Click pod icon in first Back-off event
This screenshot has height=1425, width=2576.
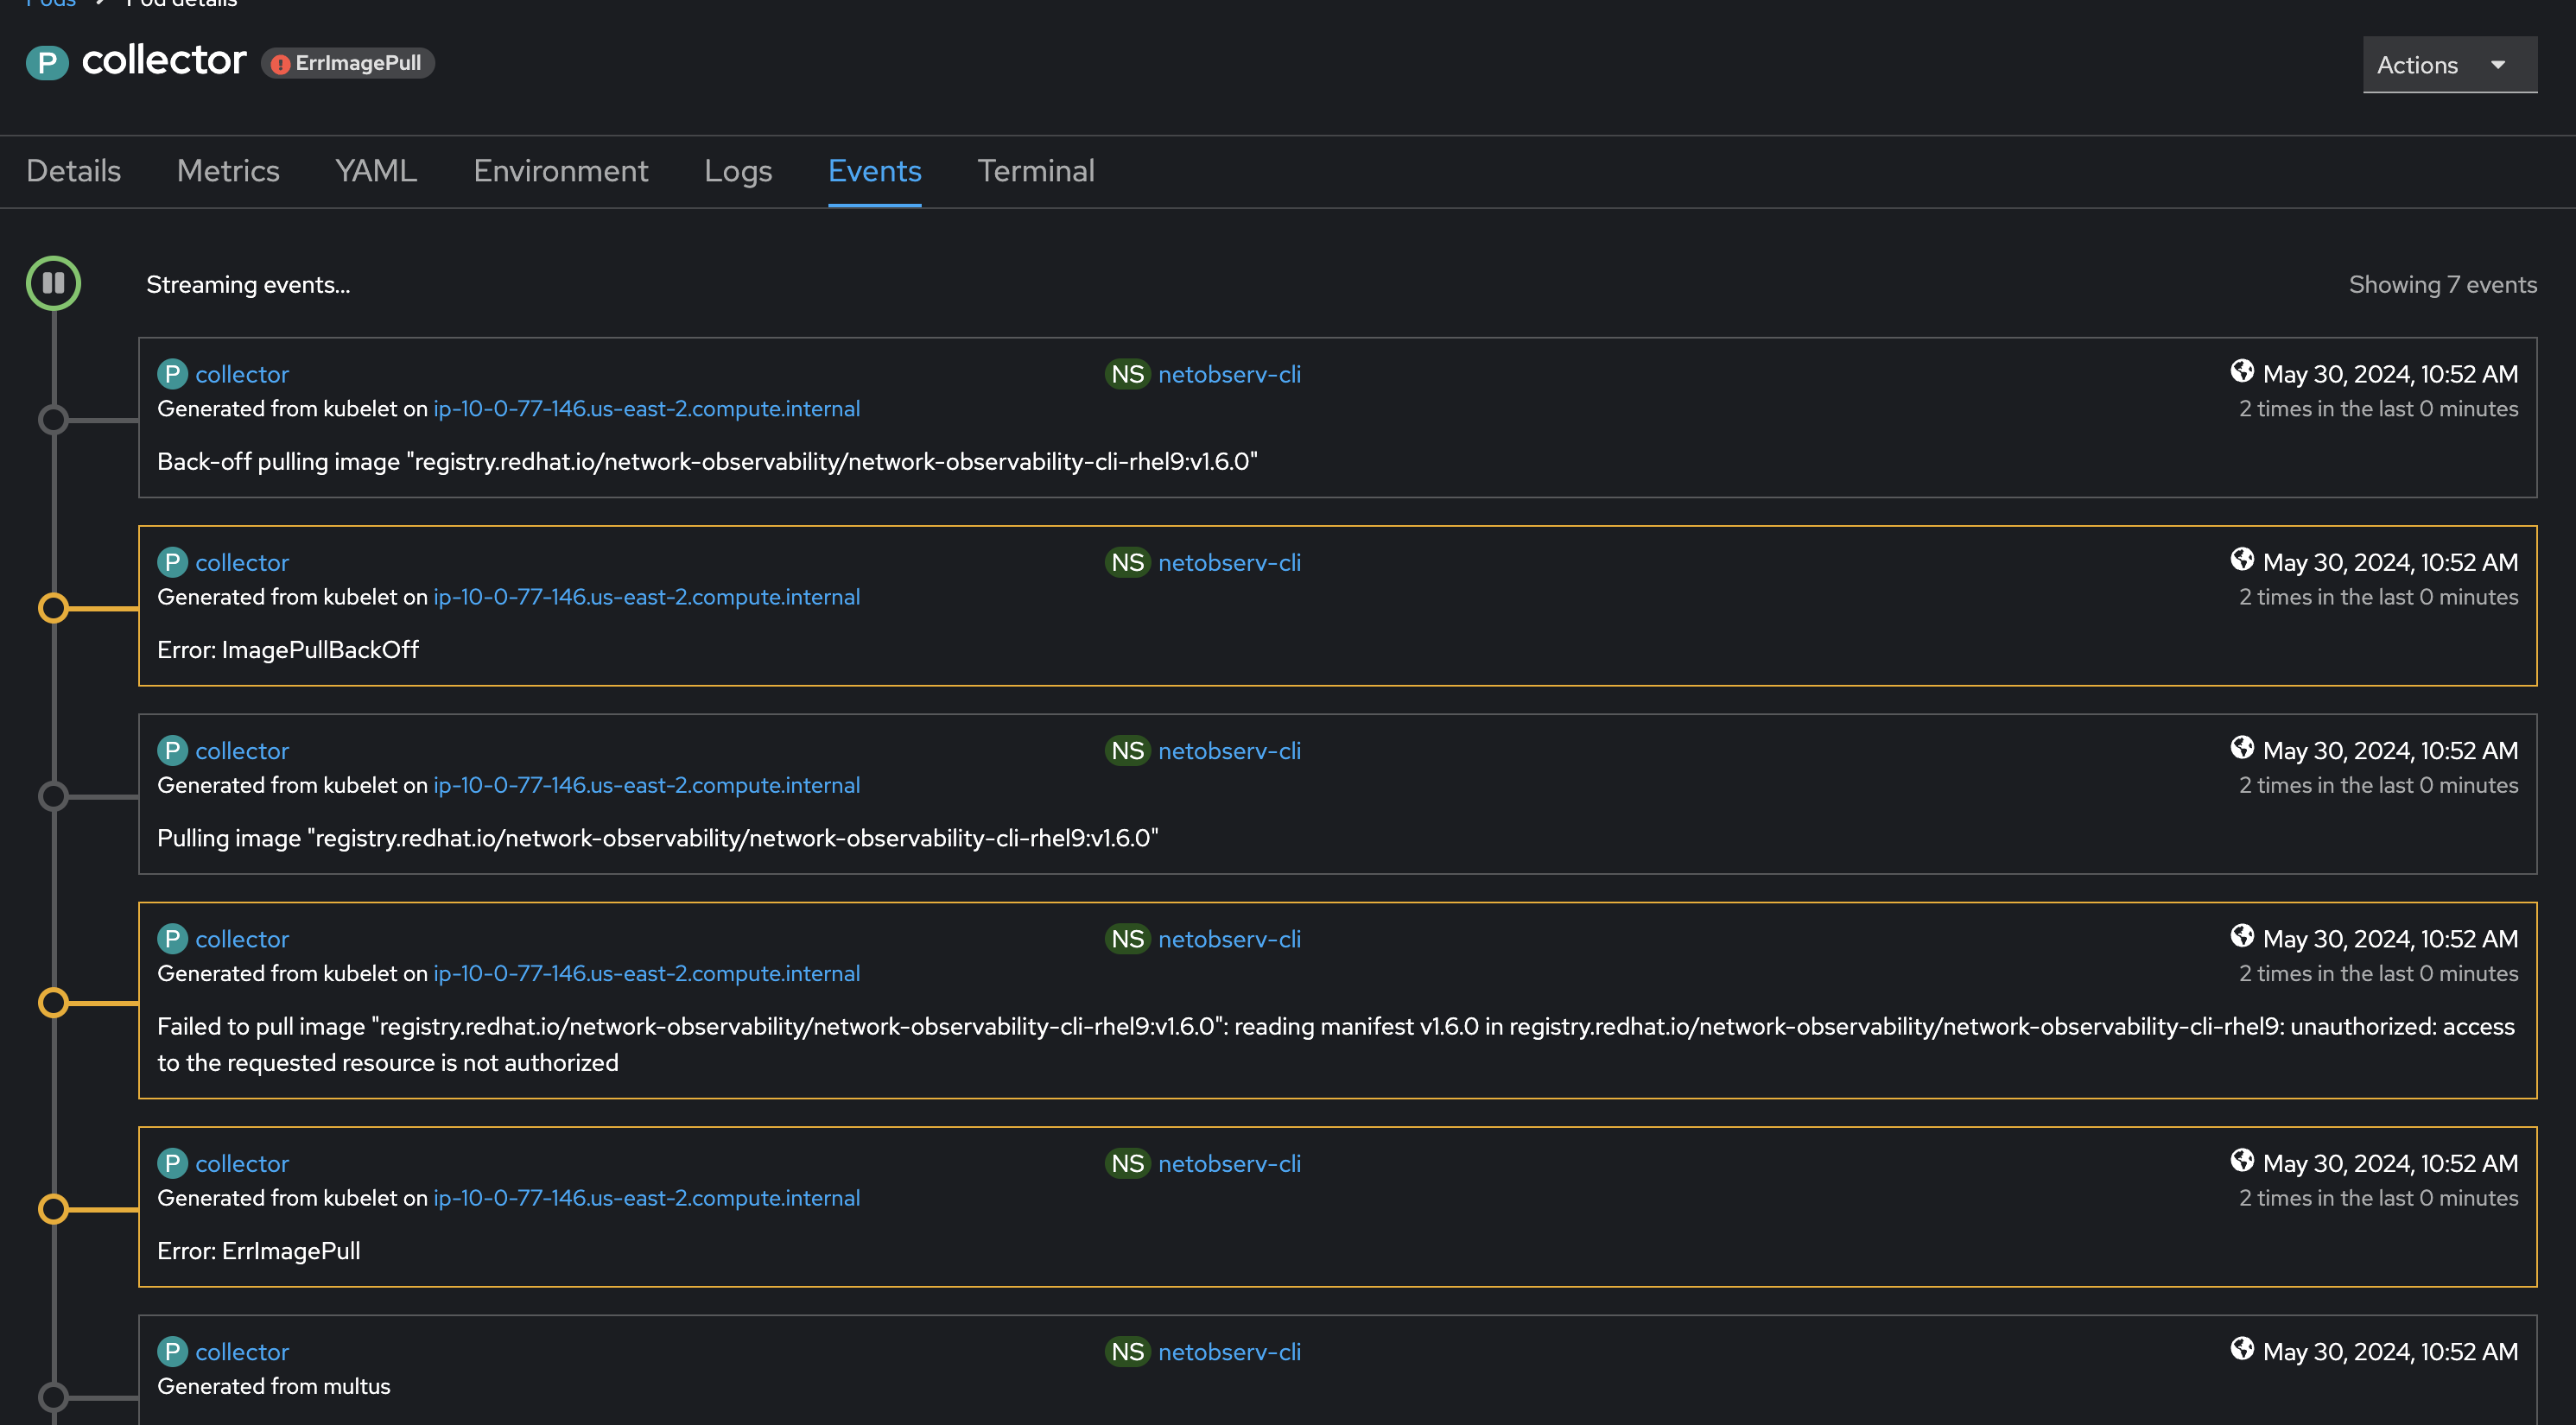click(x=172, y=374)
